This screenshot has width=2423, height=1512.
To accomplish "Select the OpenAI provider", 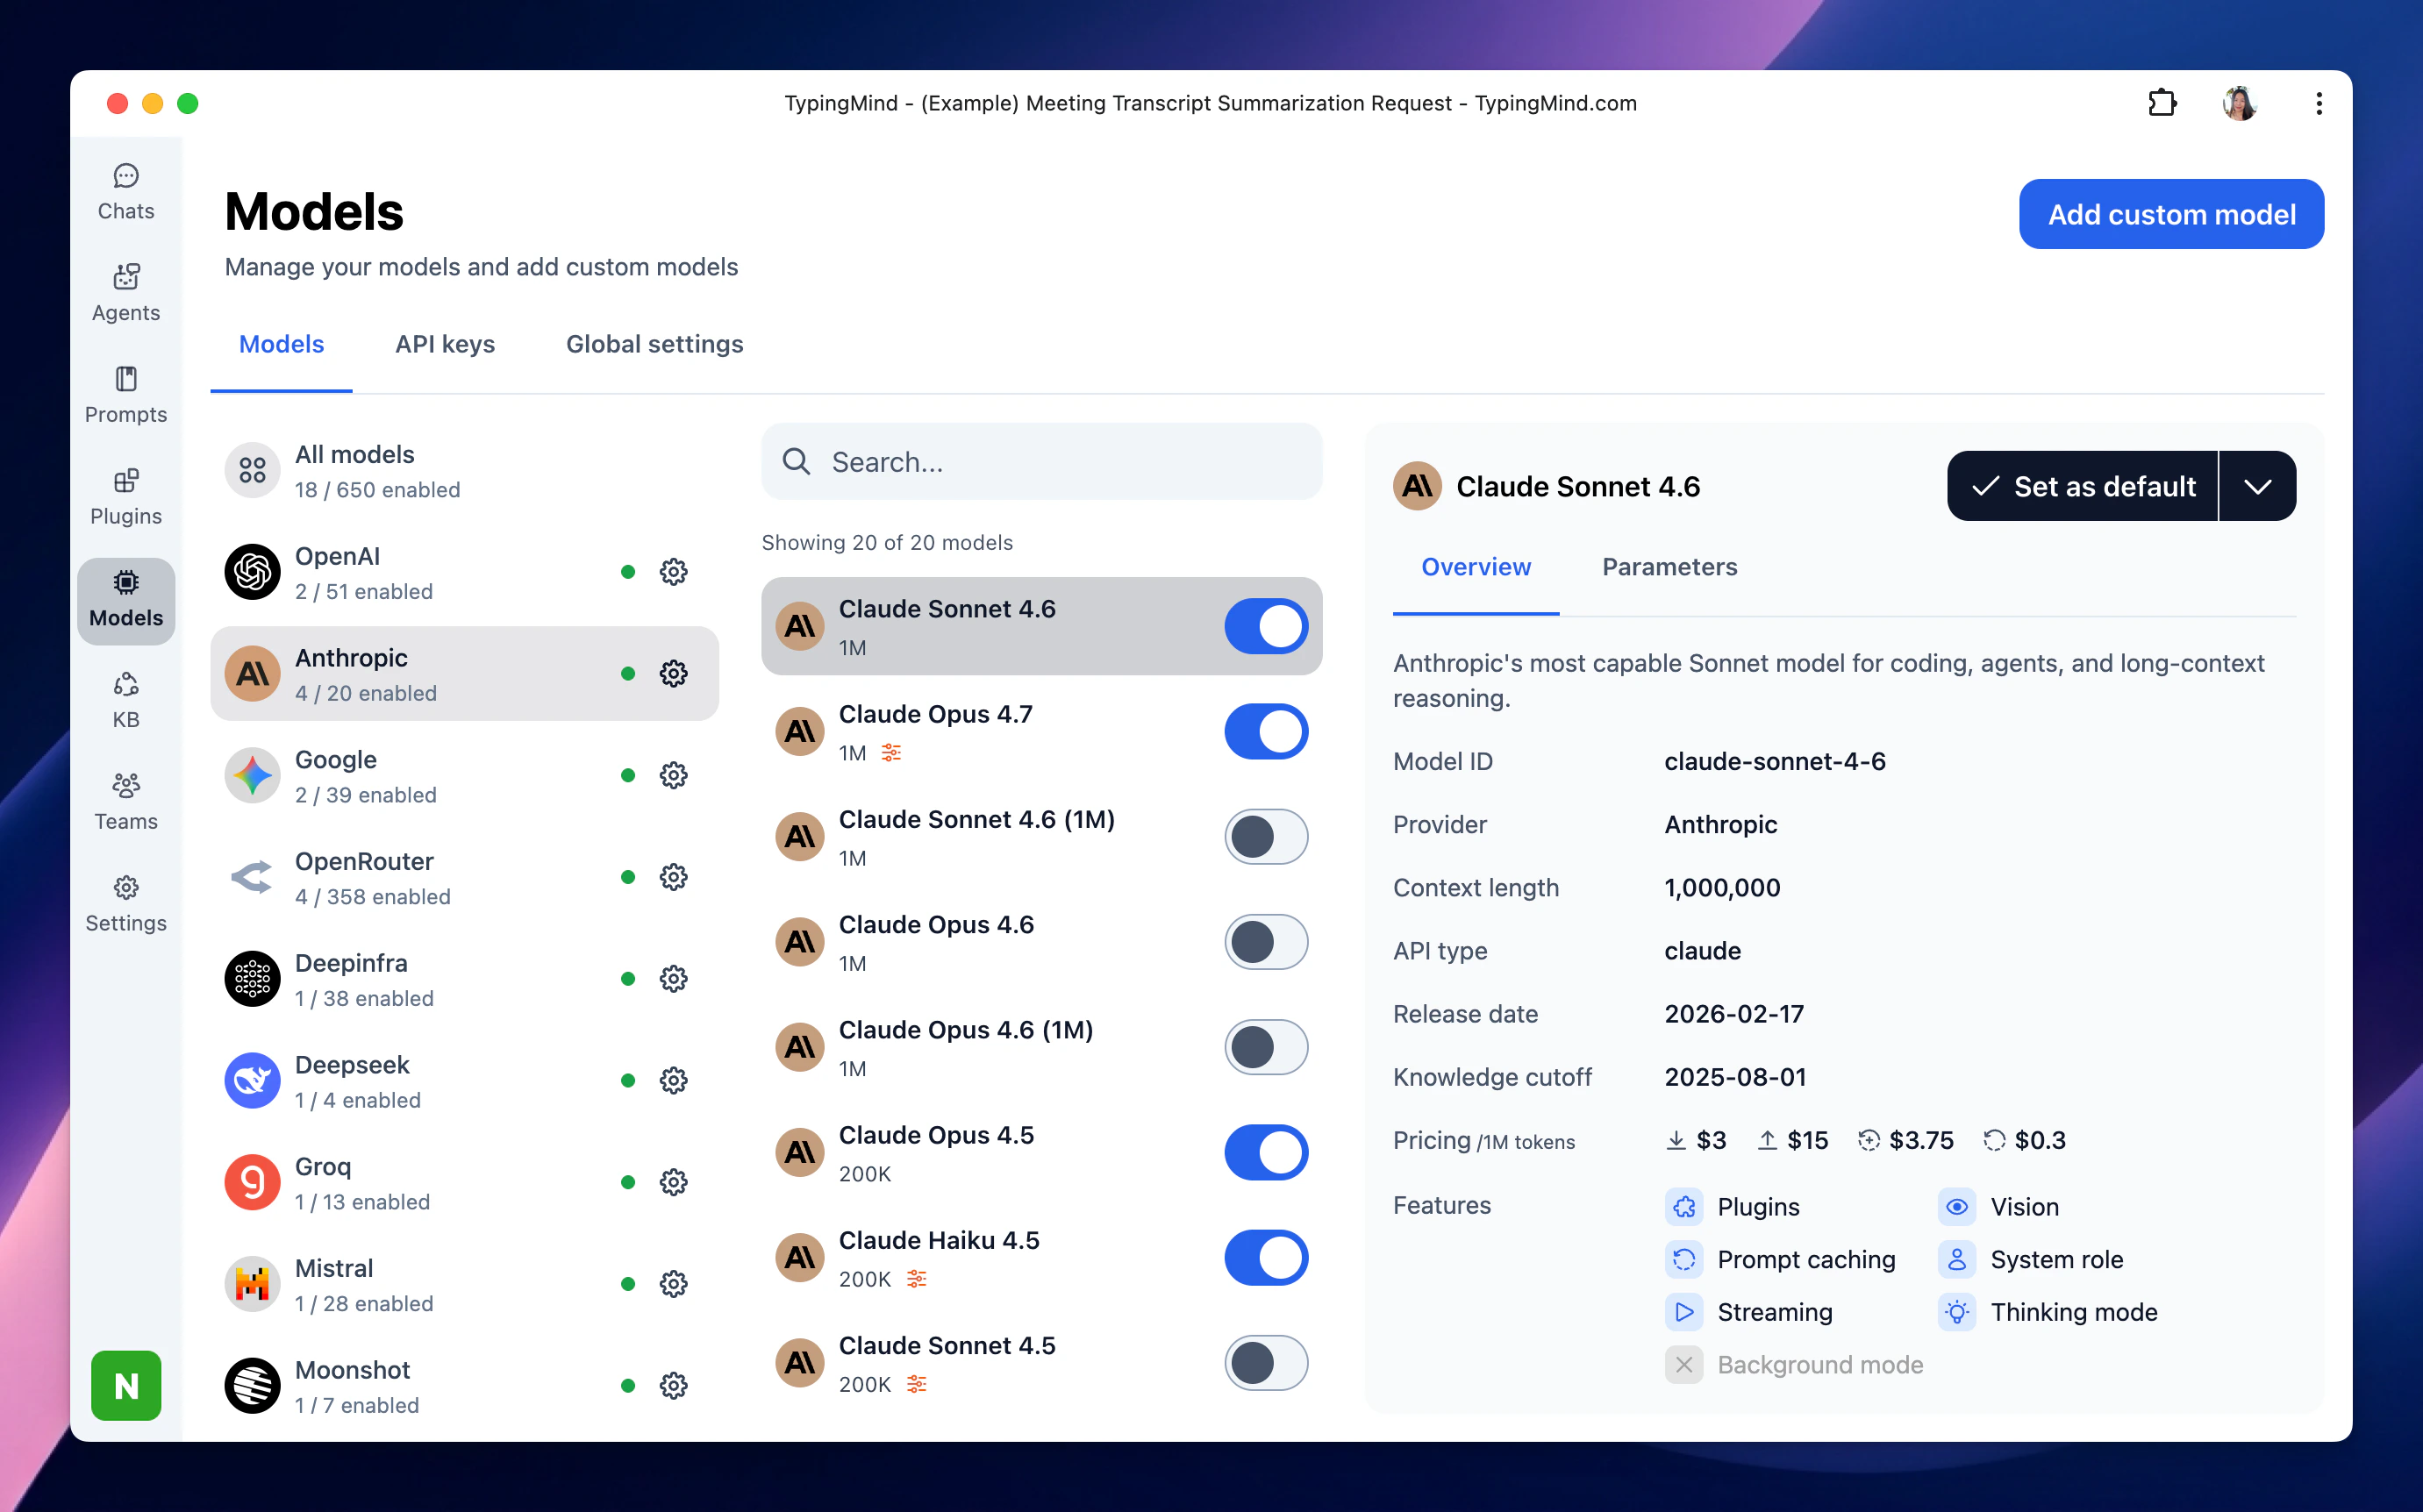I will tap(464, 572).
